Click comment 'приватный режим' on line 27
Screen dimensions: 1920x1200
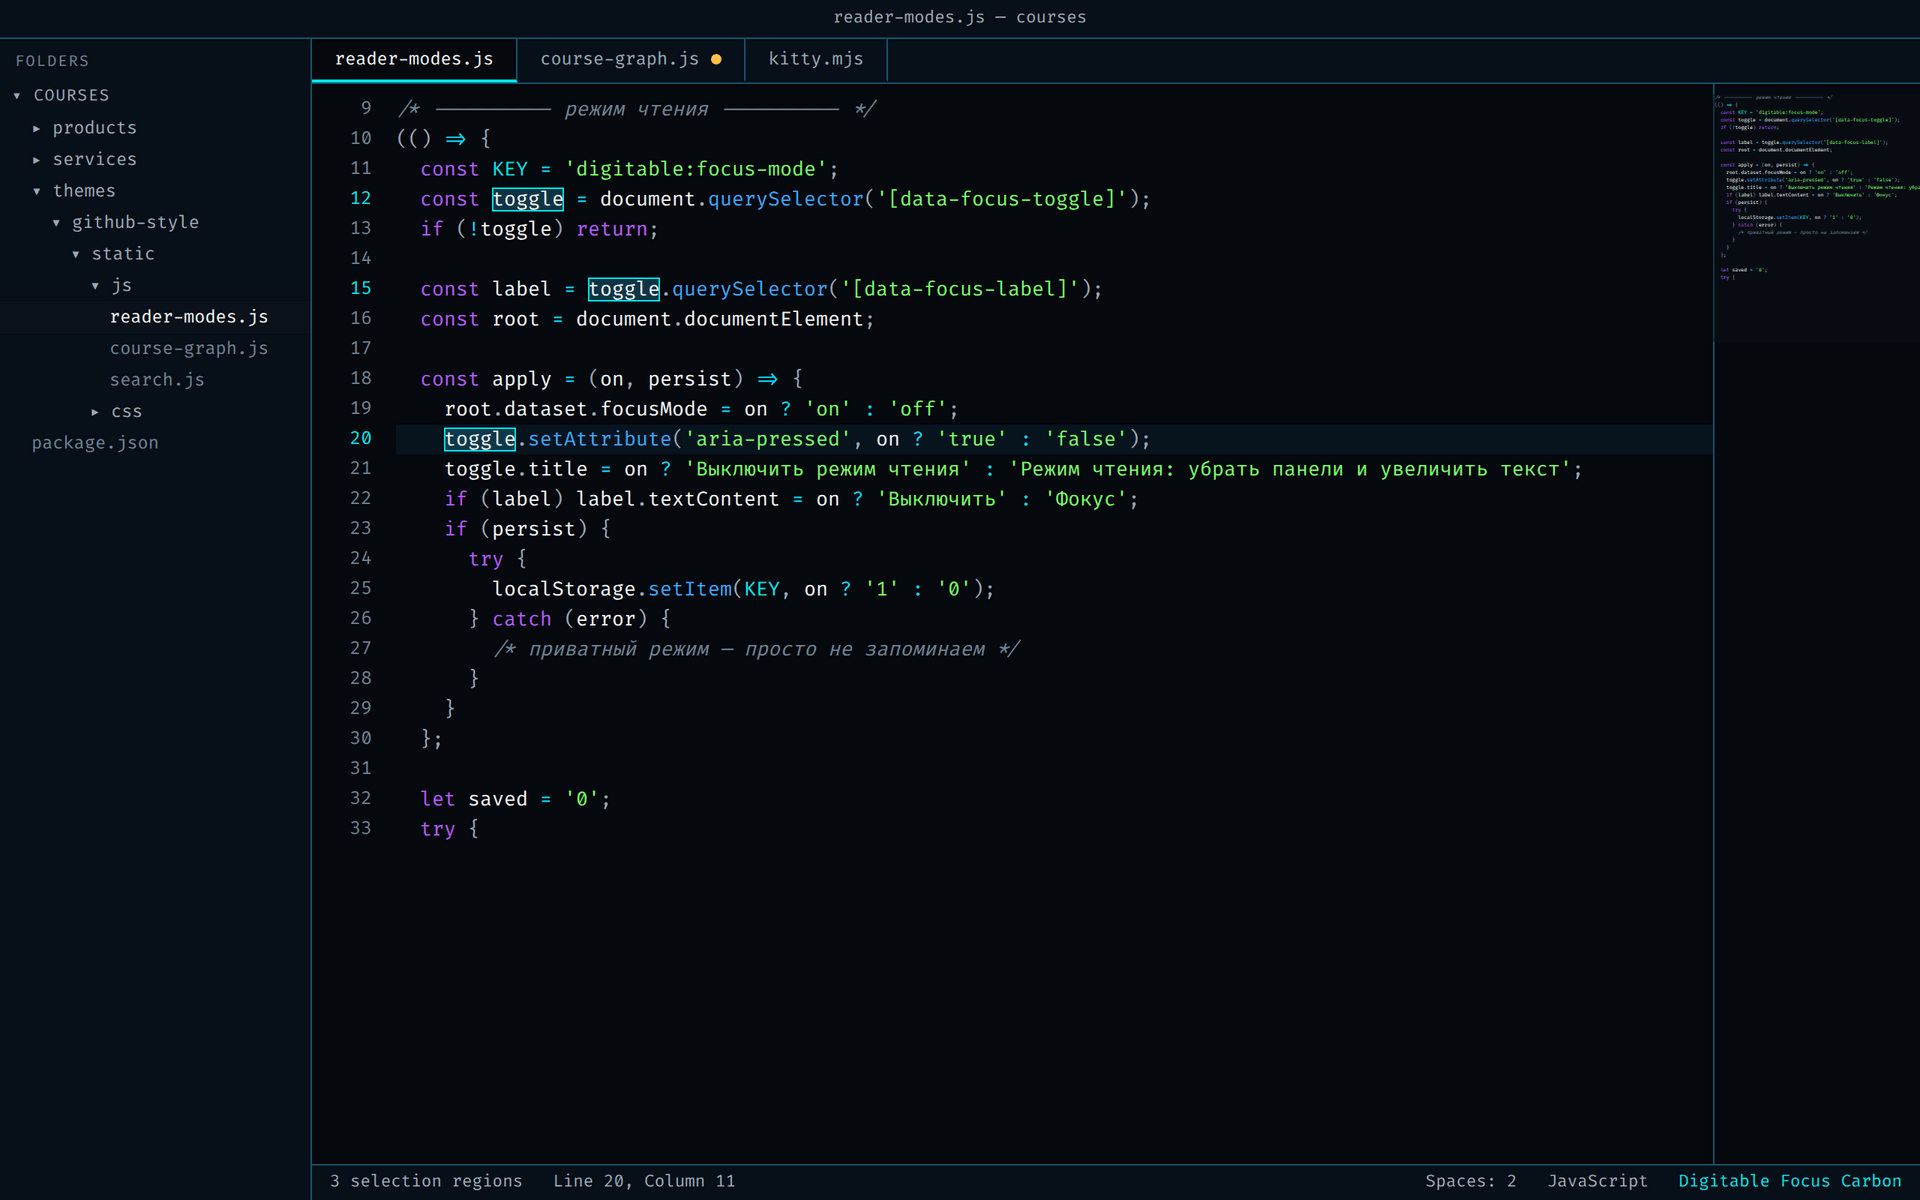click(619, 649)
